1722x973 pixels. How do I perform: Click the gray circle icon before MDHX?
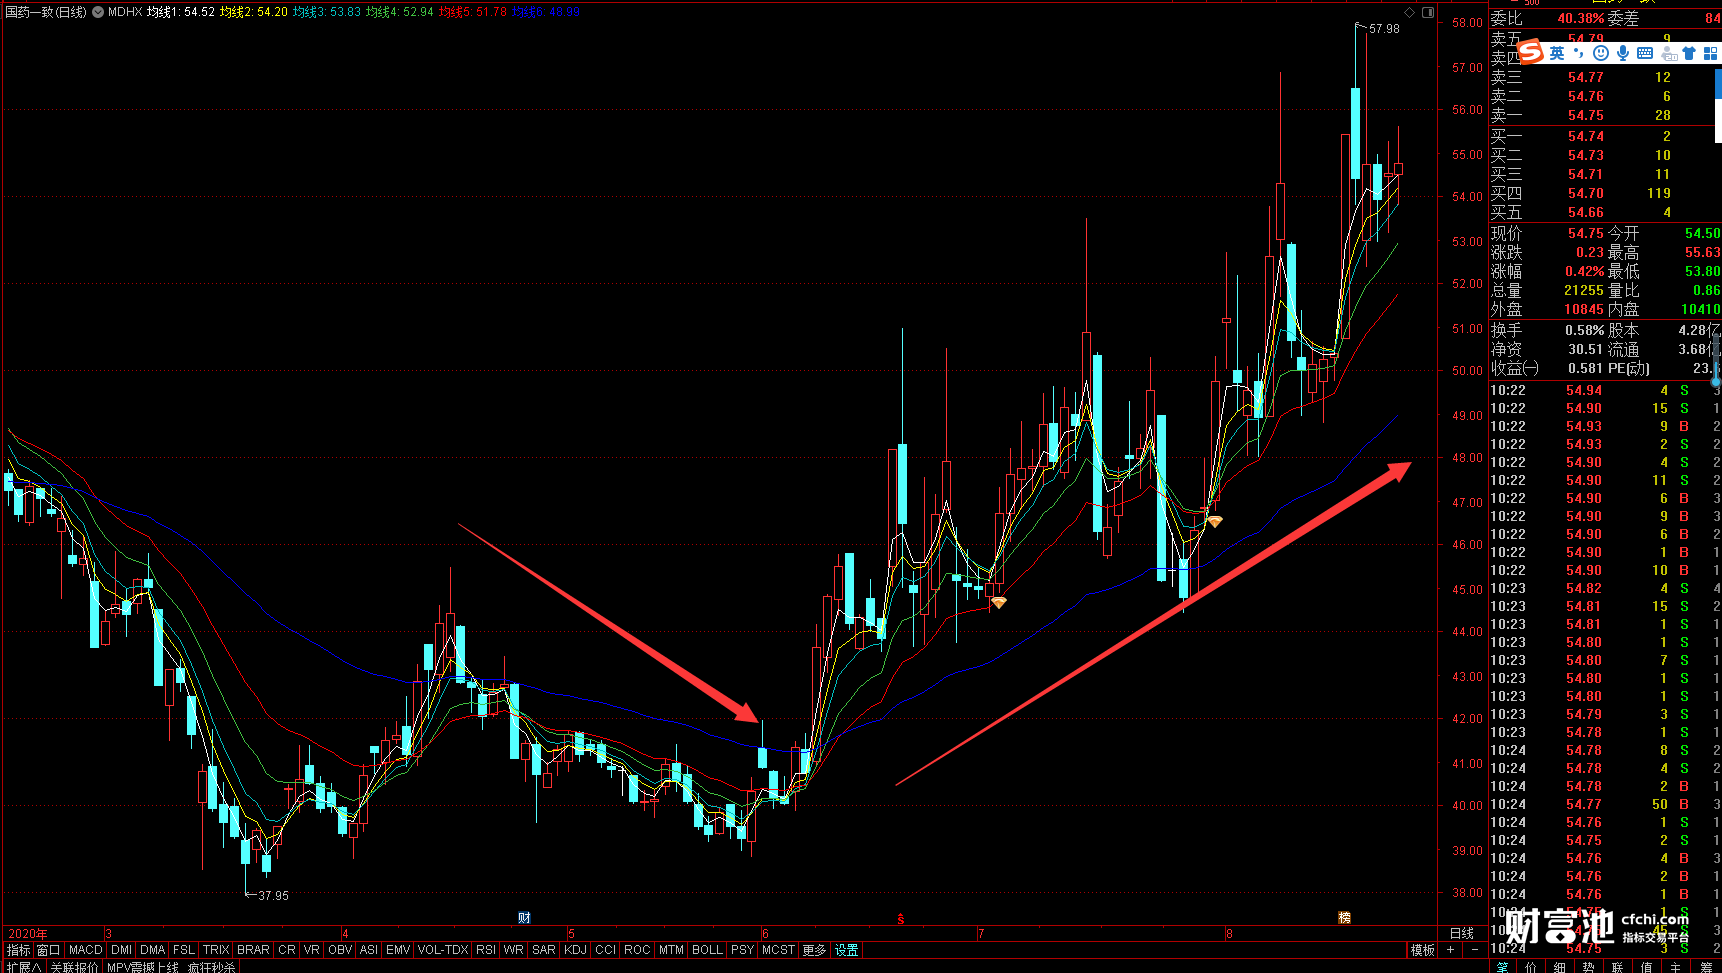click(98, 12)
